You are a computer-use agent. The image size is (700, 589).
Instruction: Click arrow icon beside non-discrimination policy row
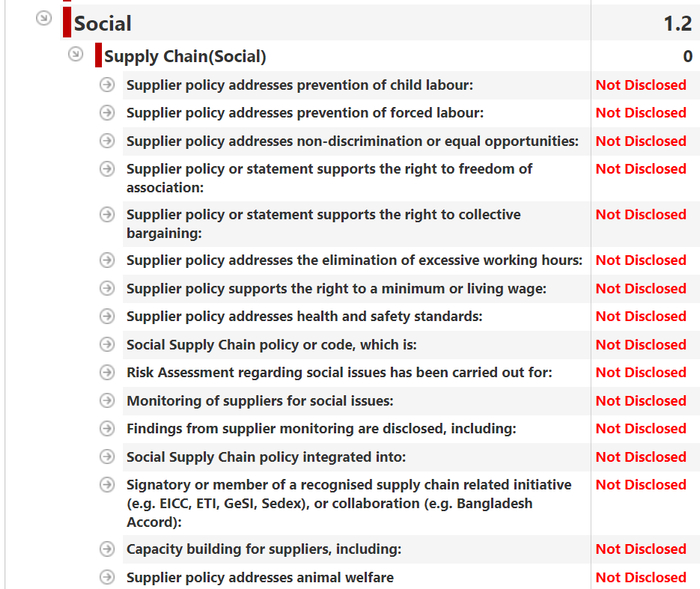click(107, 141)
